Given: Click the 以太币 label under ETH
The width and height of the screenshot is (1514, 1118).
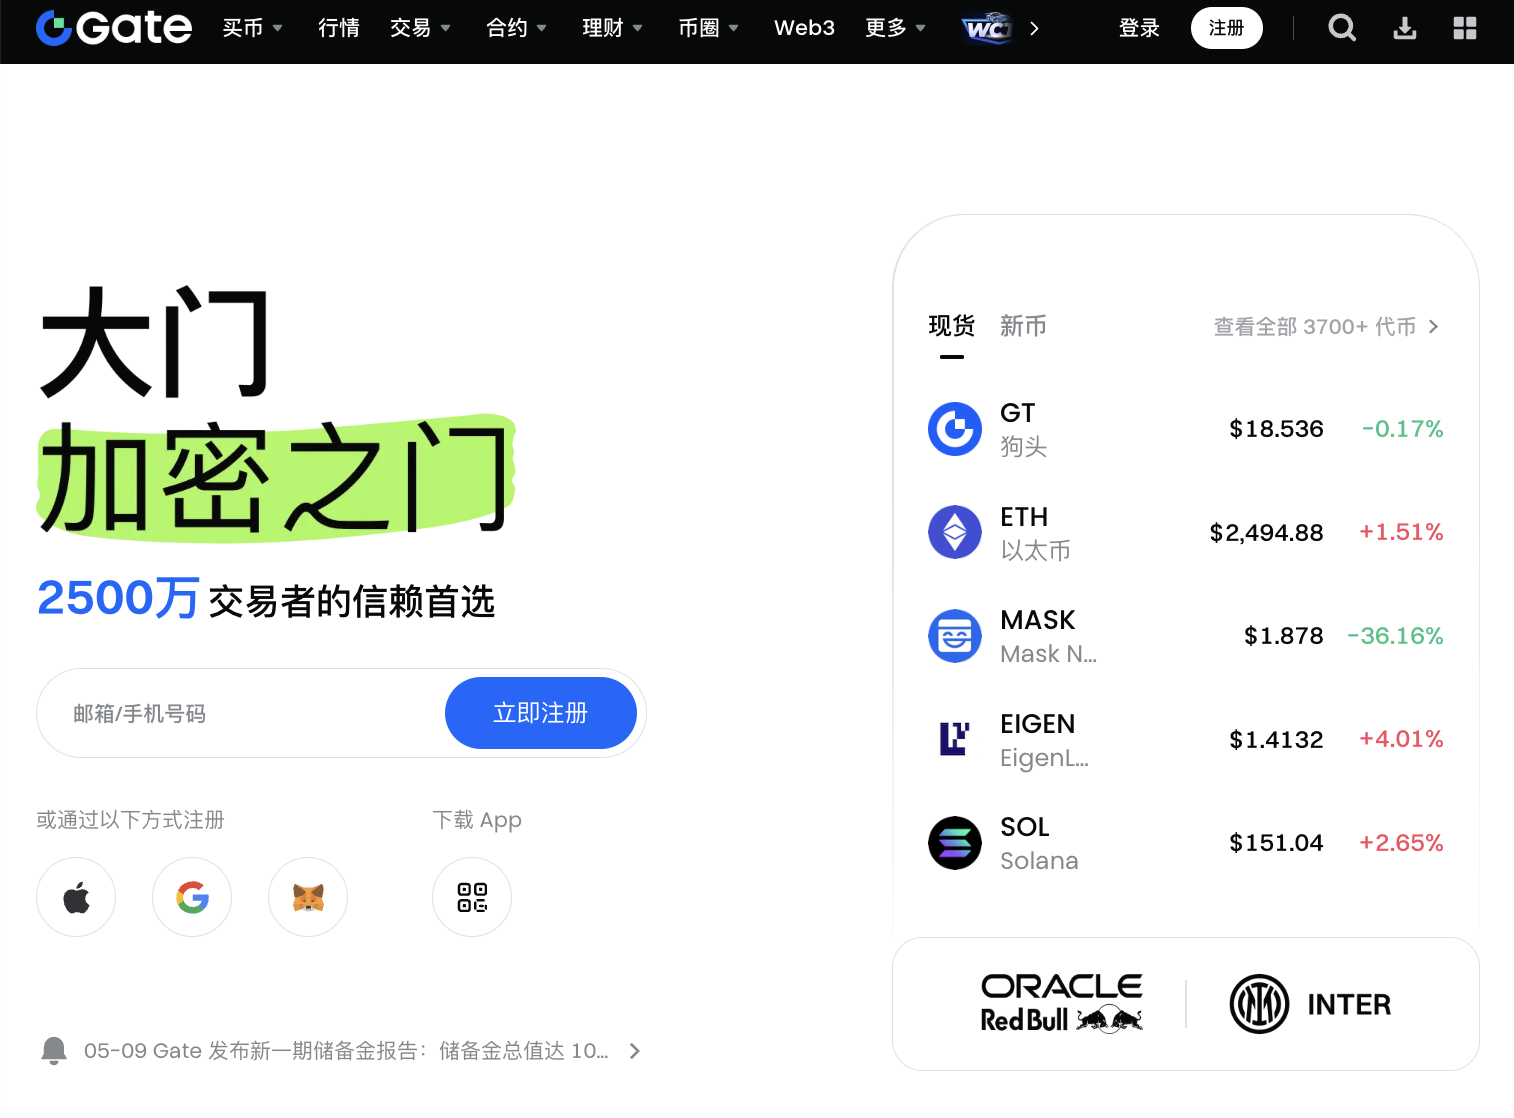Looking at the screenshot, I should 1035,551.
